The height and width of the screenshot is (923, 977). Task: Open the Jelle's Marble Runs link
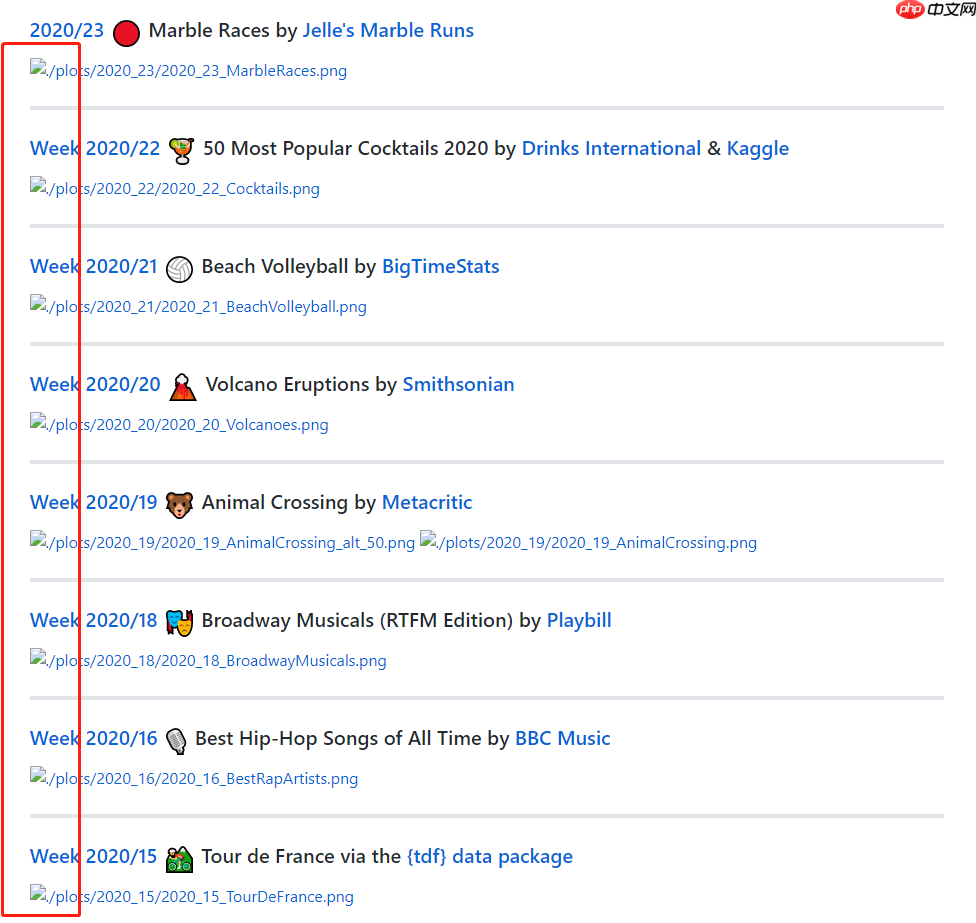pyautogui.click(x=388, y=31)
